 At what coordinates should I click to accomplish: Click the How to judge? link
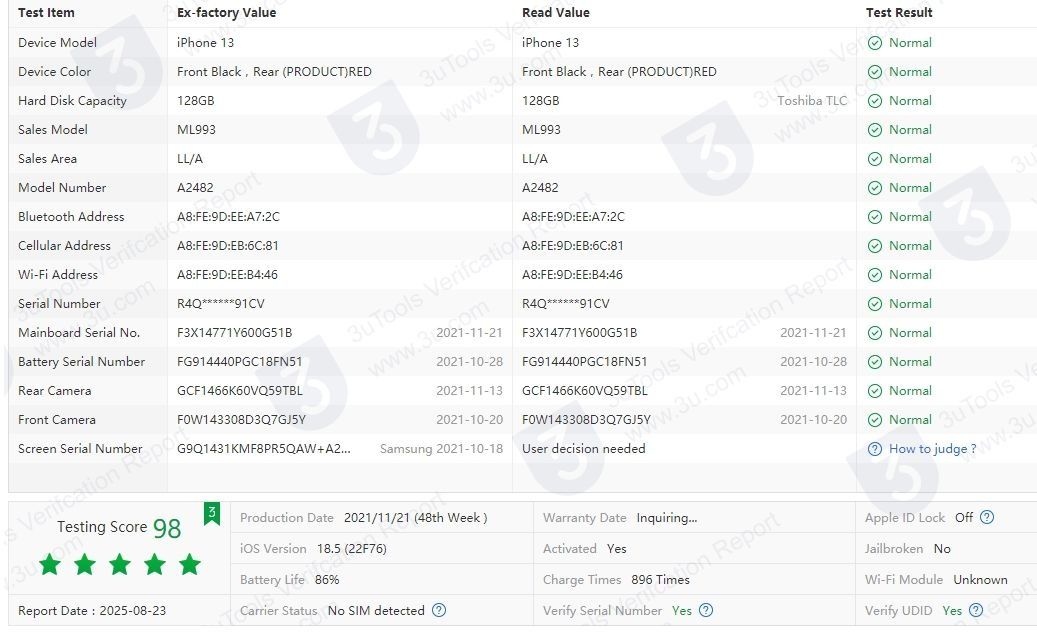pyautogui.click(x=933, y=448)
